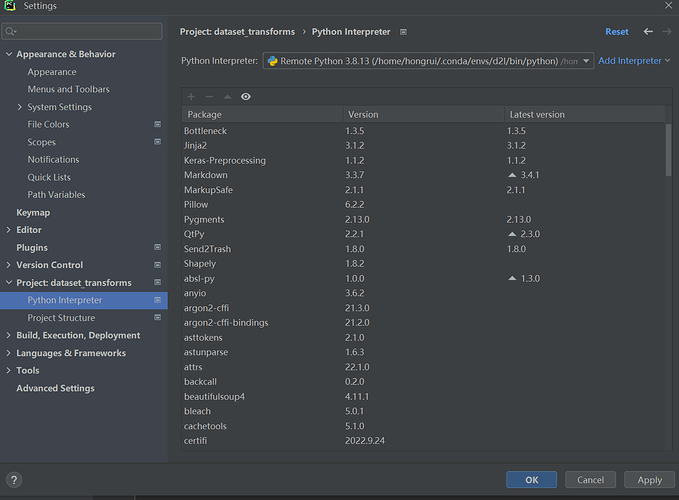
Task: Click project icon in selected Python Interpreter row
Action: (158, 300)
